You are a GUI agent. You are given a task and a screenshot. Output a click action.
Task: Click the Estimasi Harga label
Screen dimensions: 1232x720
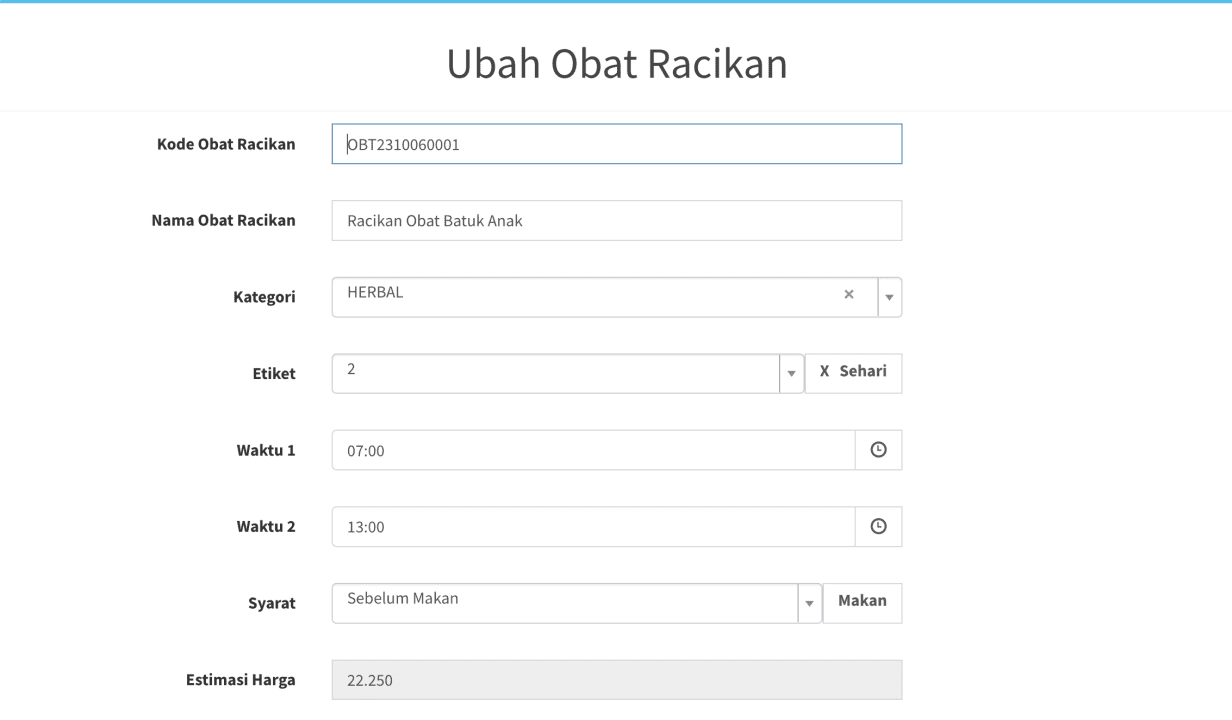click(x=241, y=680)
